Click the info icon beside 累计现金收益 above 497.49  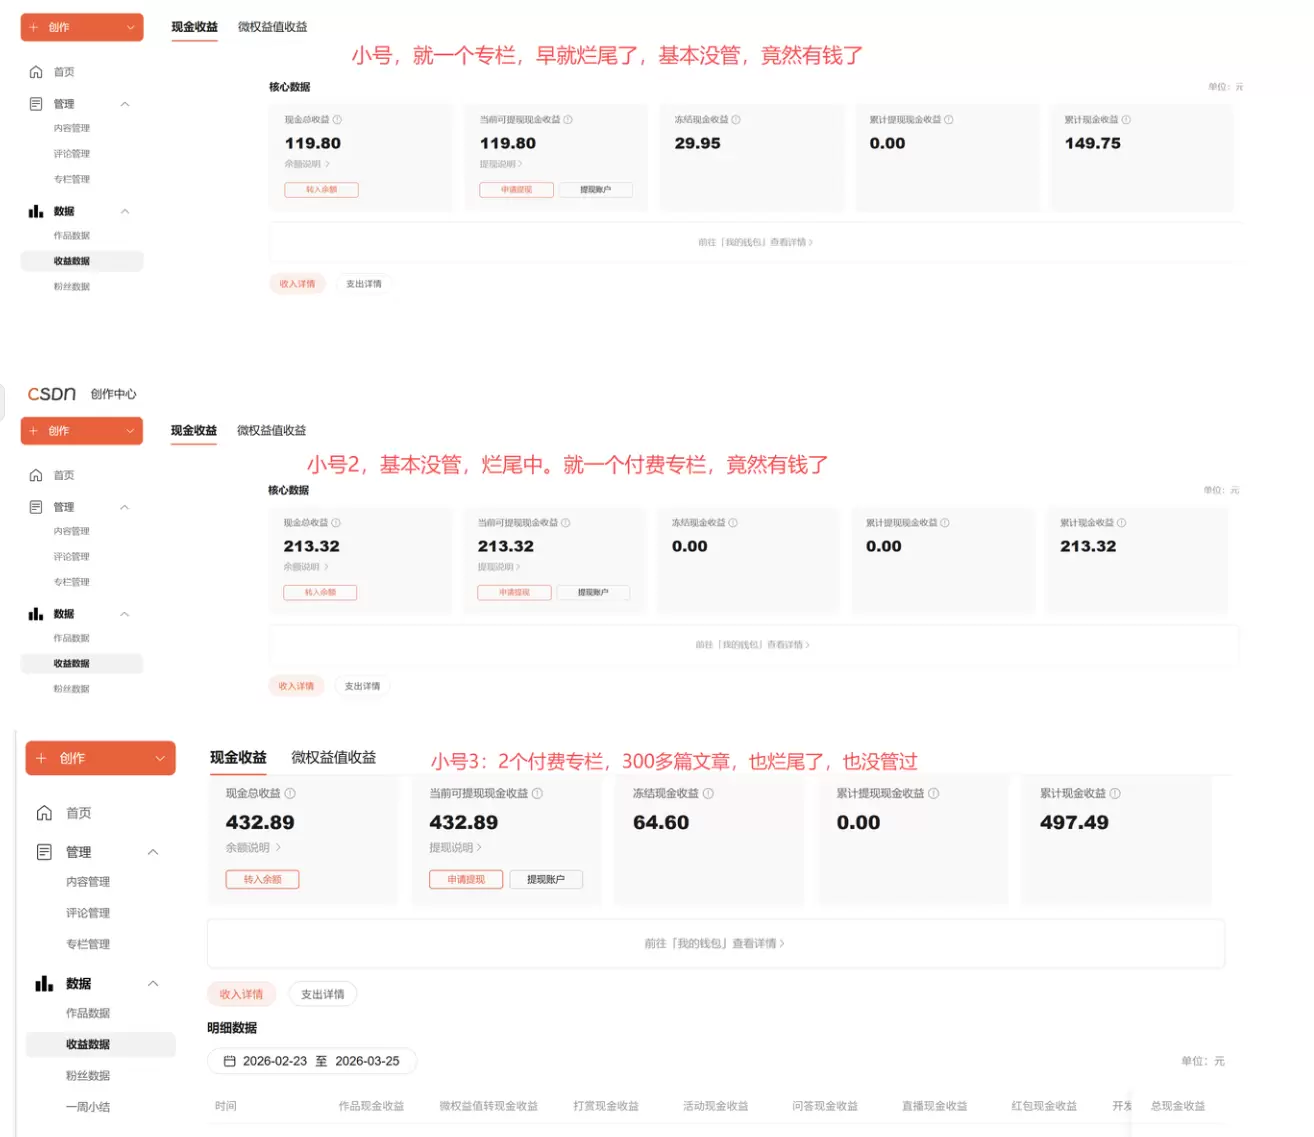click(1115, 793)
